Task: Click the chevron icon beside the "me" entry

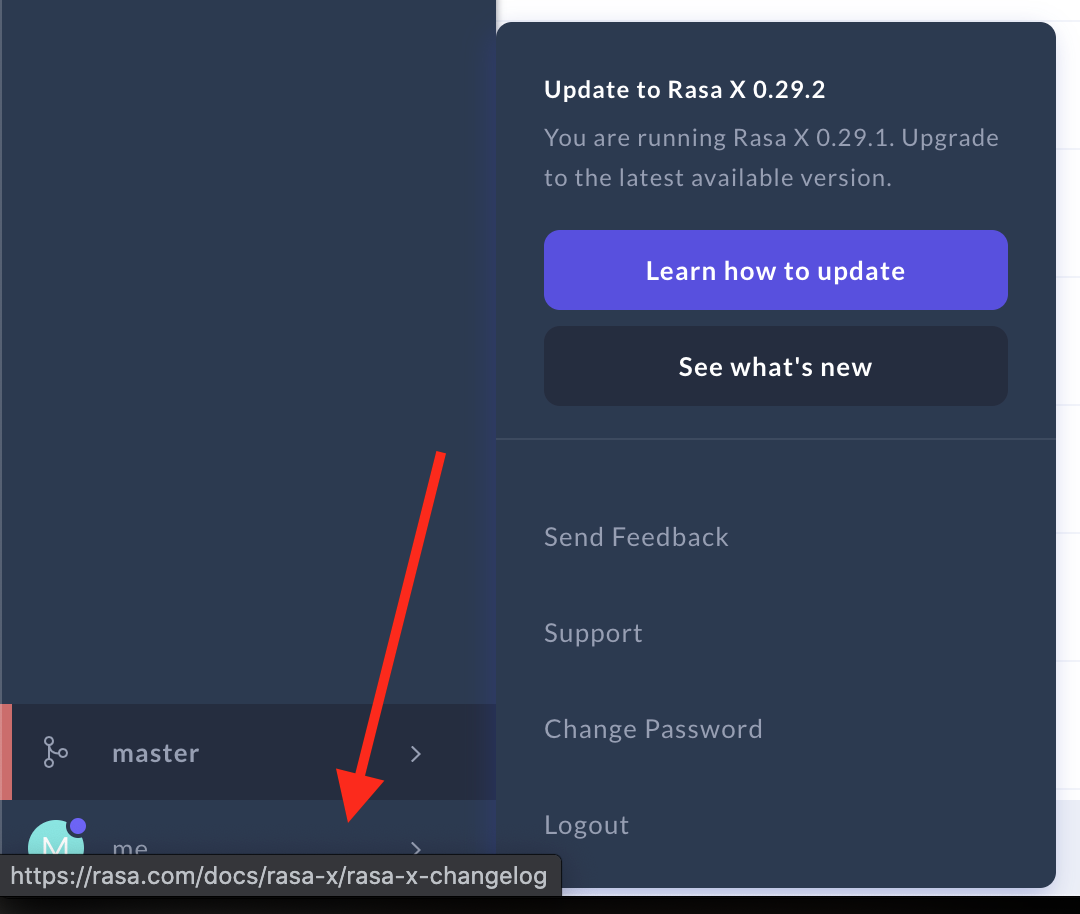Action: (x=416, y=848)
